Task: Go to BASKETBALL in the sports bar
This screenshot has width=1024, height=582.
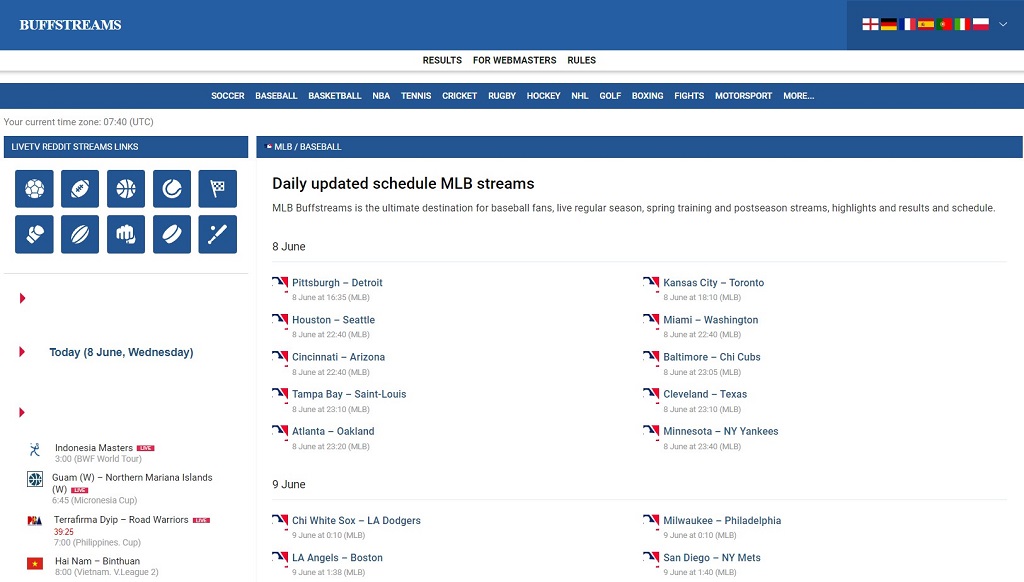Action: [x=334, y=96]
